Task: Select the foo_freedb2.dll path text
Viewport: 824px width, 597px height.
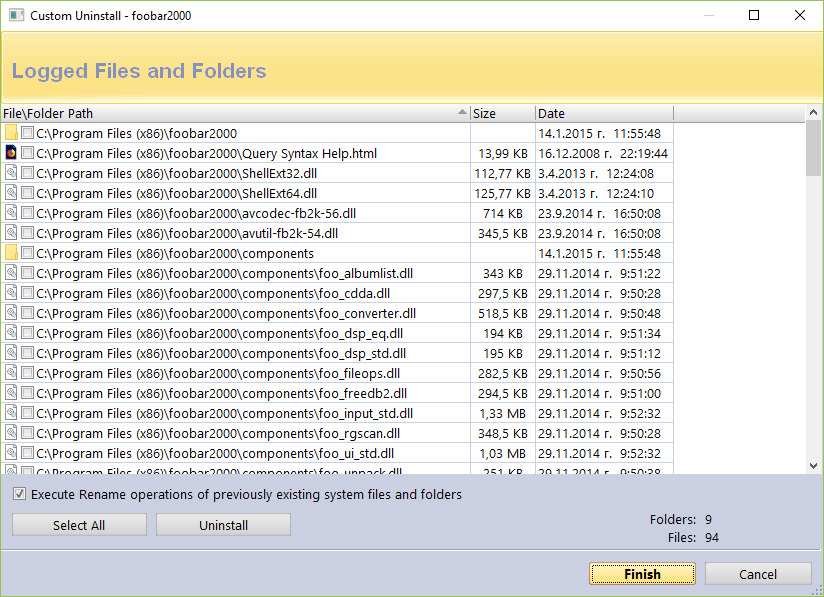Action: 221,394
